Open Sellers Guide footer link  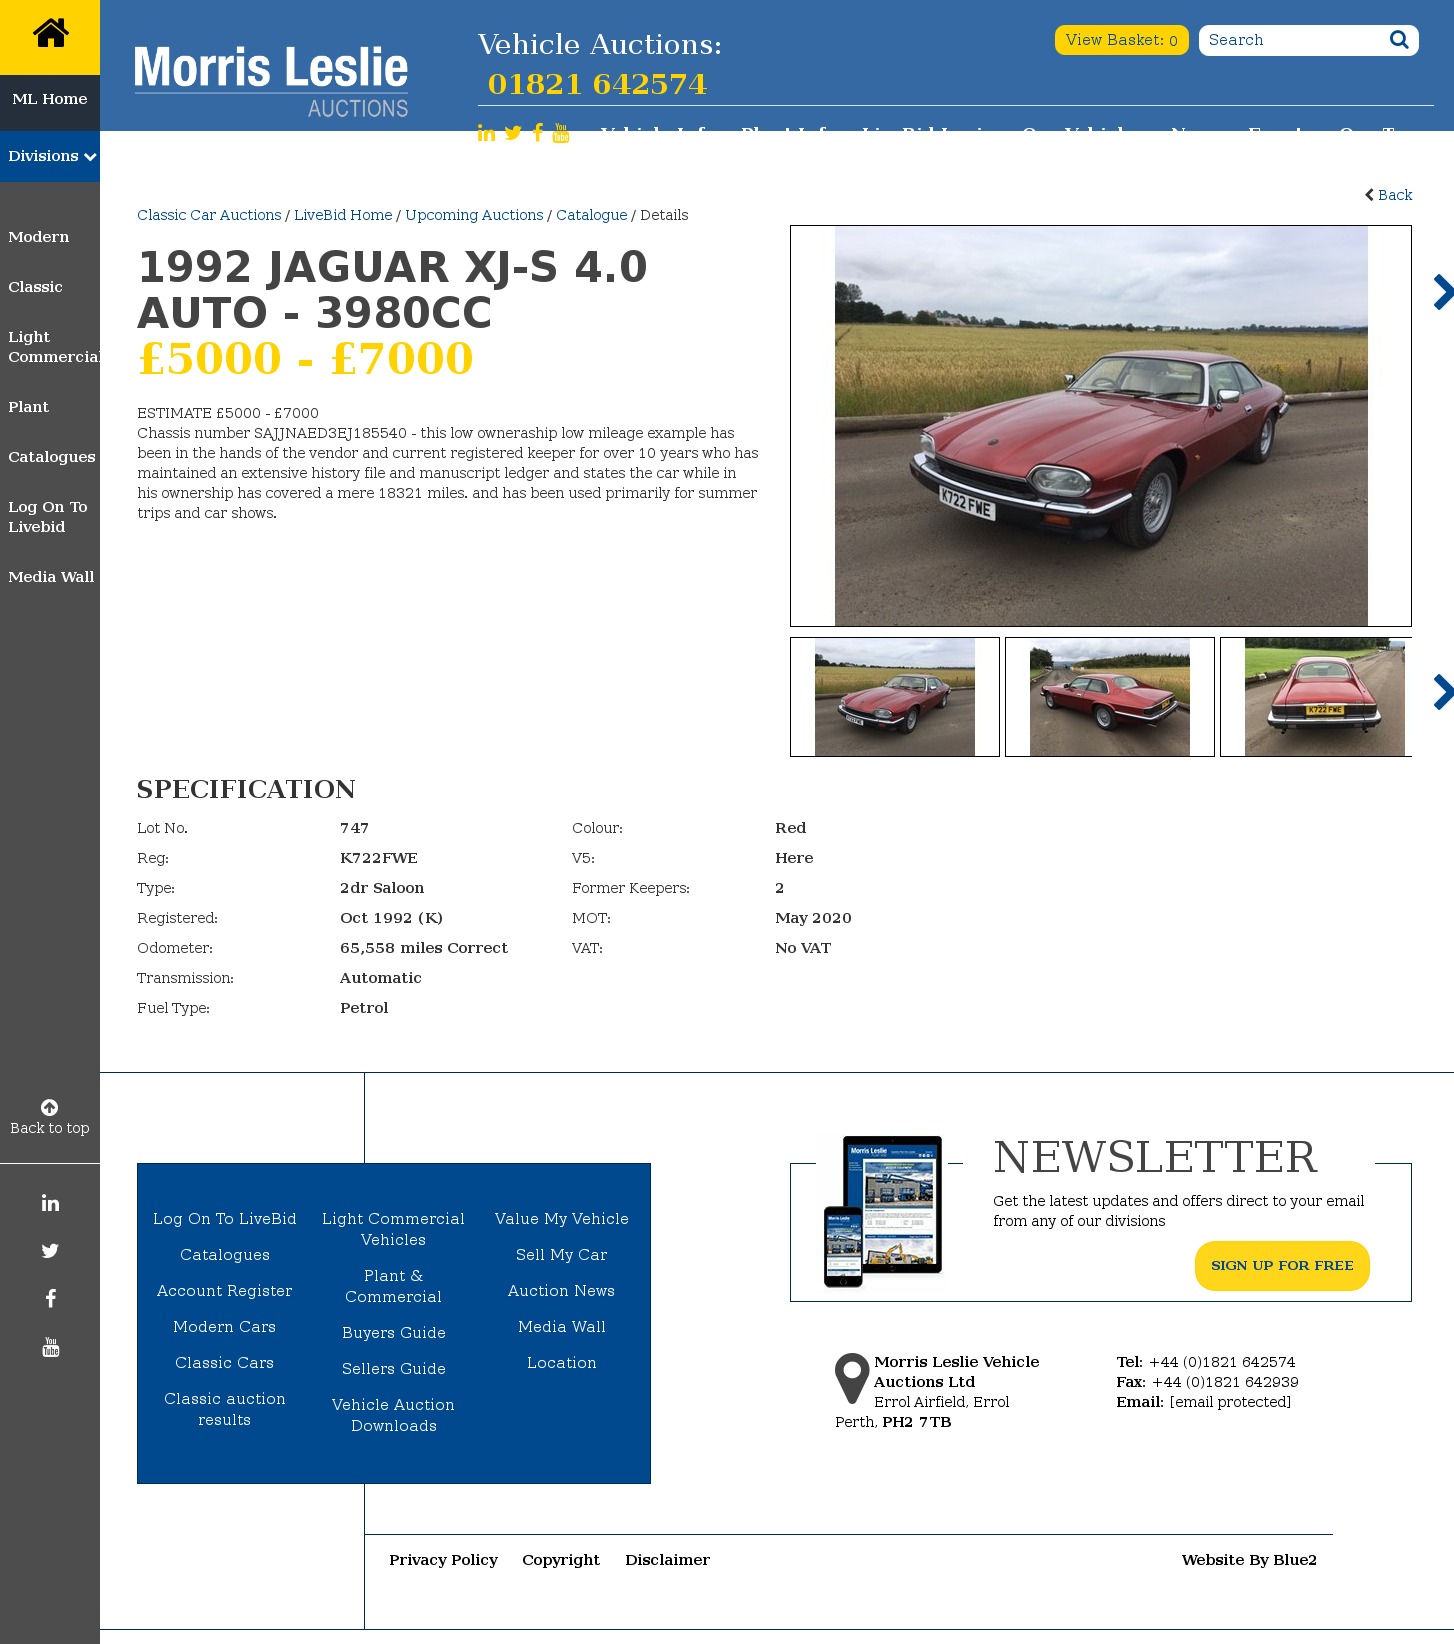[x=394, y=1369]
